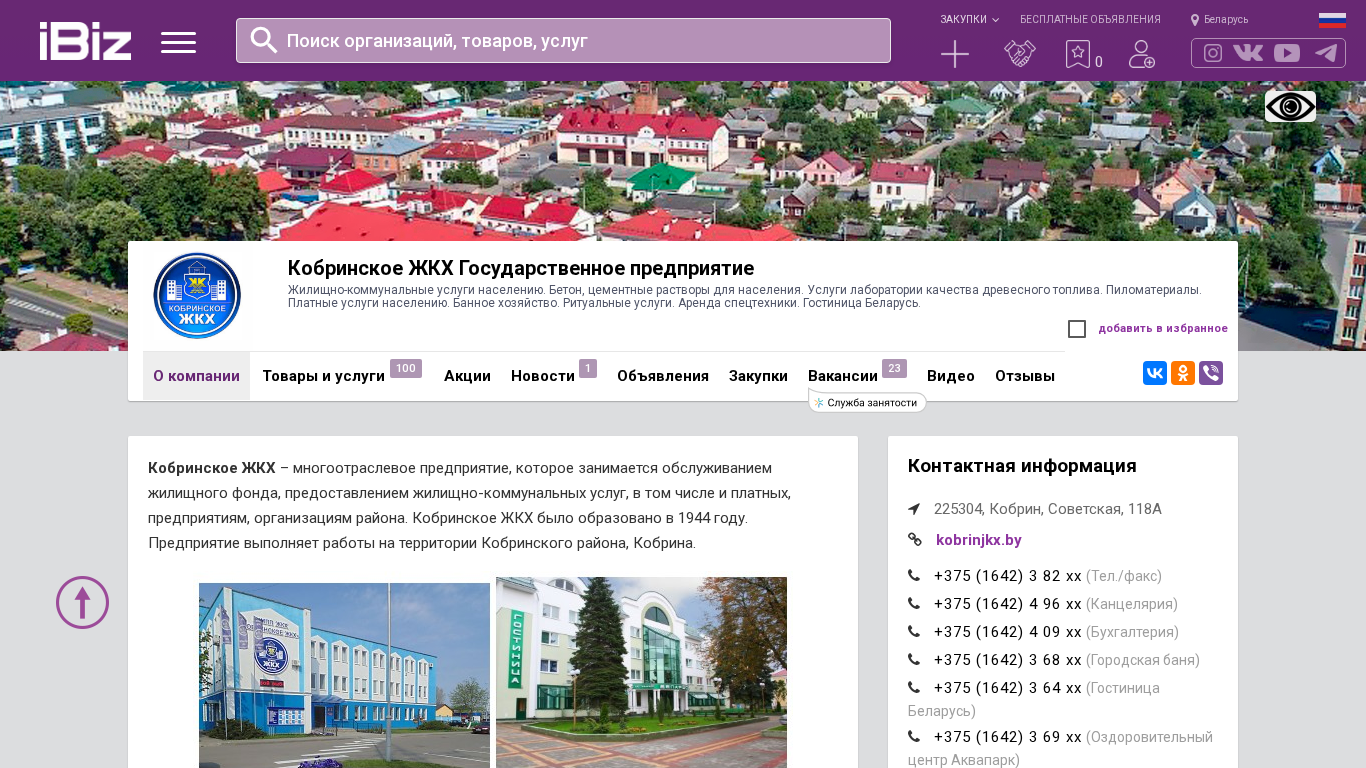Click the phone icon beside Бухгалтерия
Viewport: 1366px width, 768px height.
click(x=914, y=632)
